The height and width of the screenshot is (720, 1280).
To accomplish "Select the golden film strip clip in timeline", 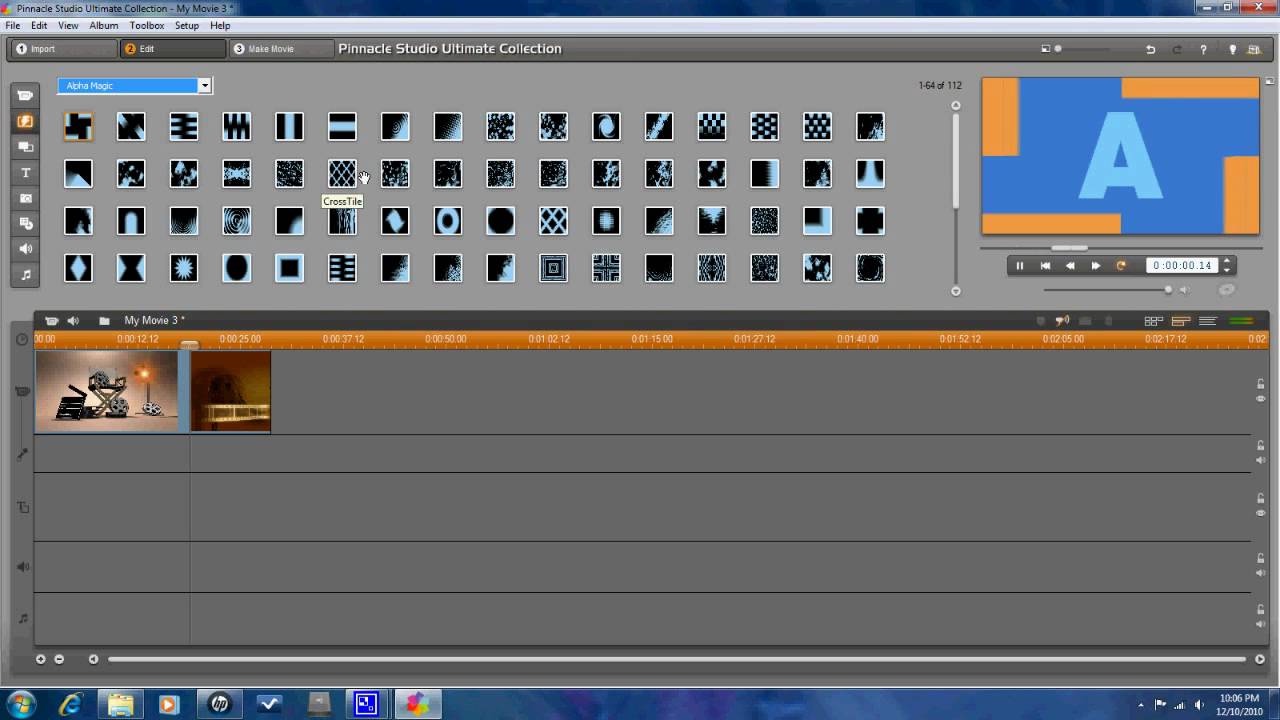I will pyautogui.click(x=231, y=391).
